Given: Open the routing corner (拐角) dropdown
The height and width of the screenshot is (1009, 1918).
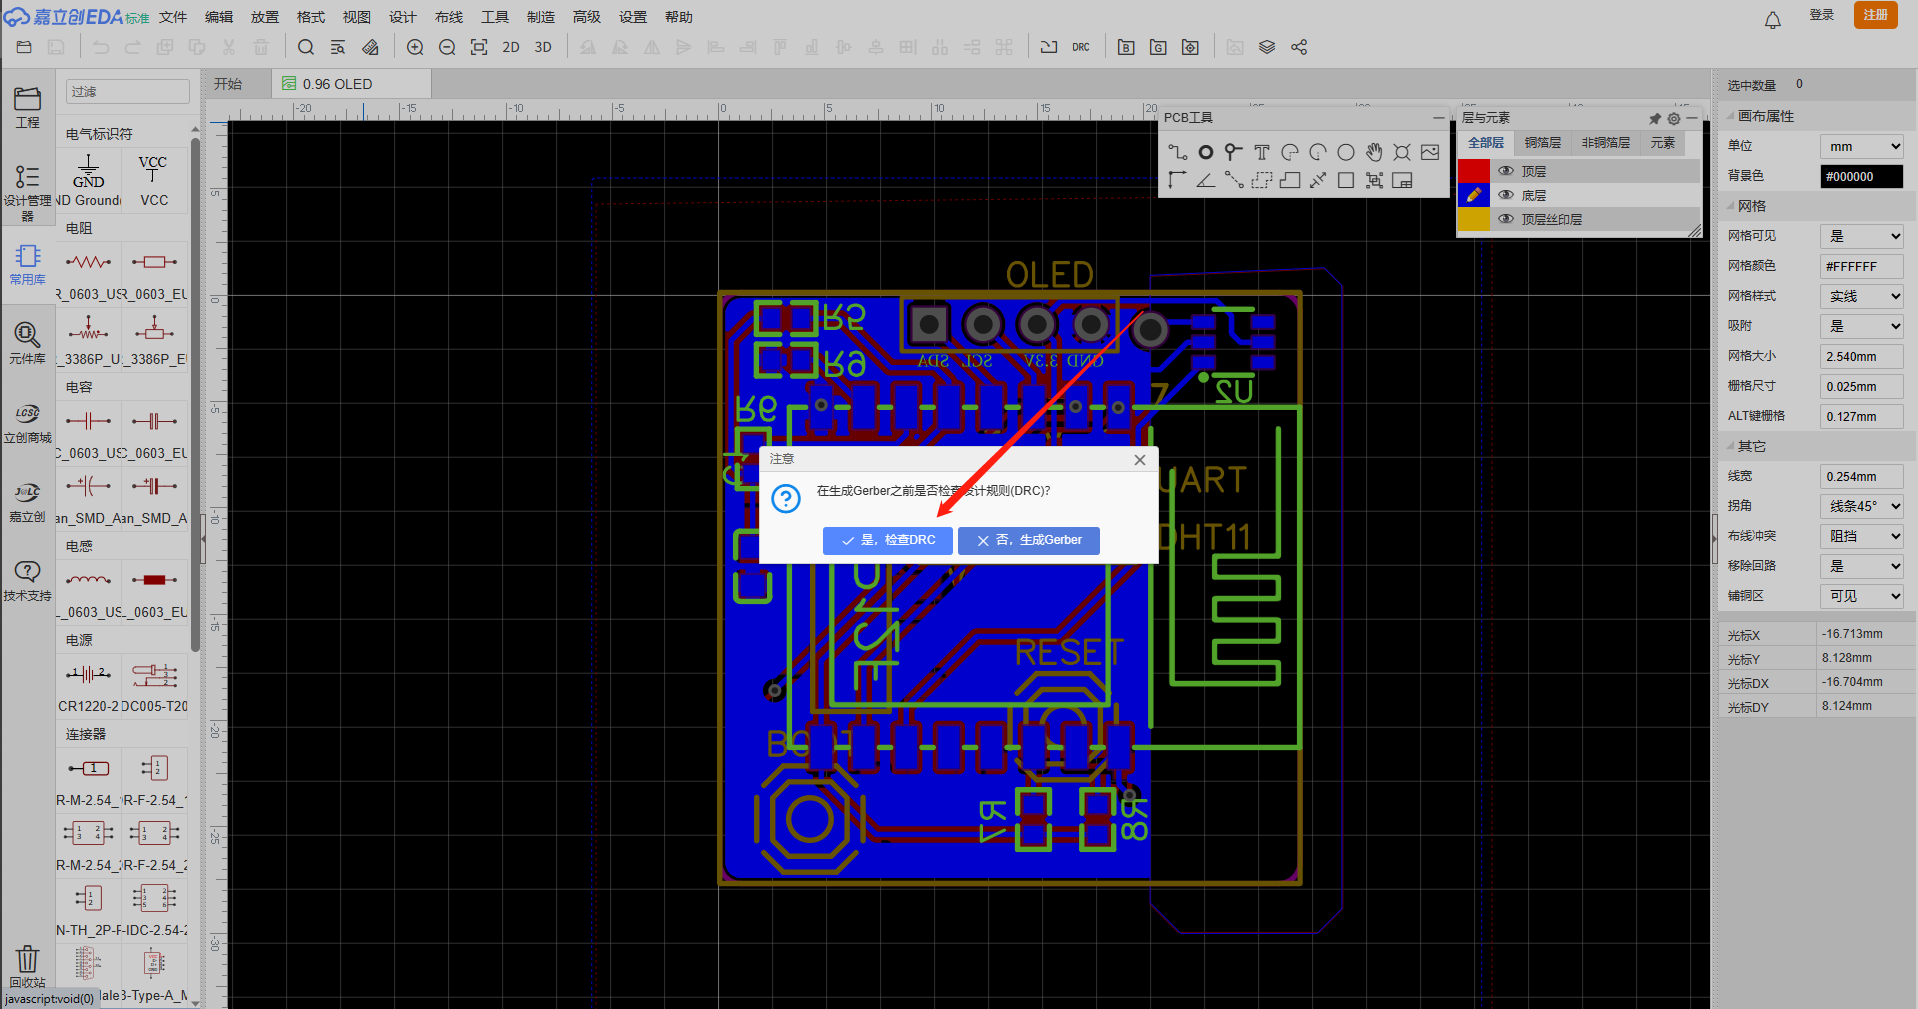Looking at the screenshot, I should click(1861, 506).
